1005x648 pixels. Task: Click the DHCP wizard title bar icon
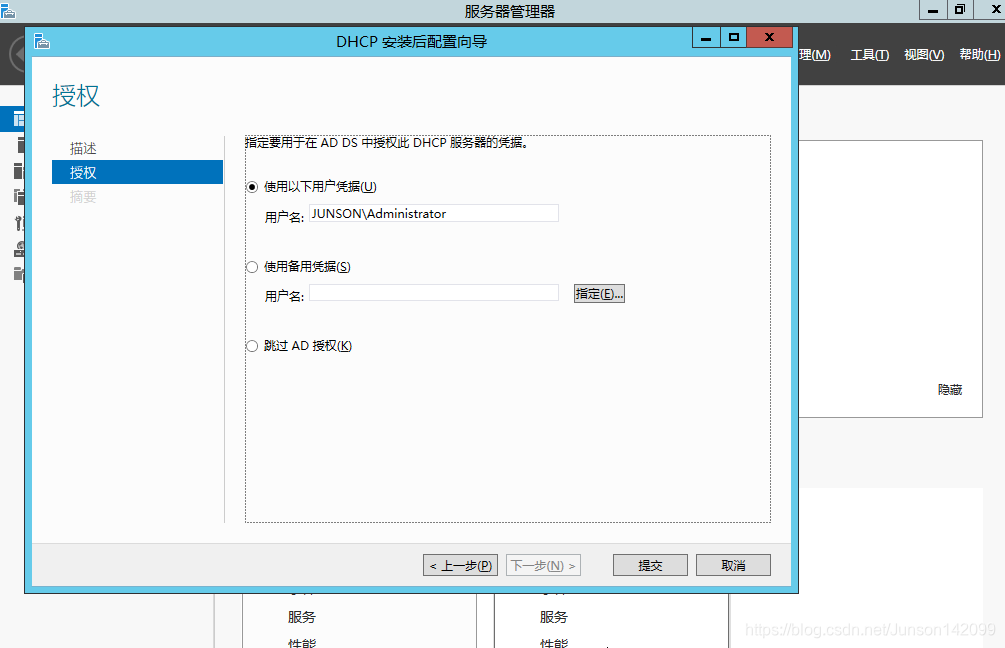[x=42, y=42]
